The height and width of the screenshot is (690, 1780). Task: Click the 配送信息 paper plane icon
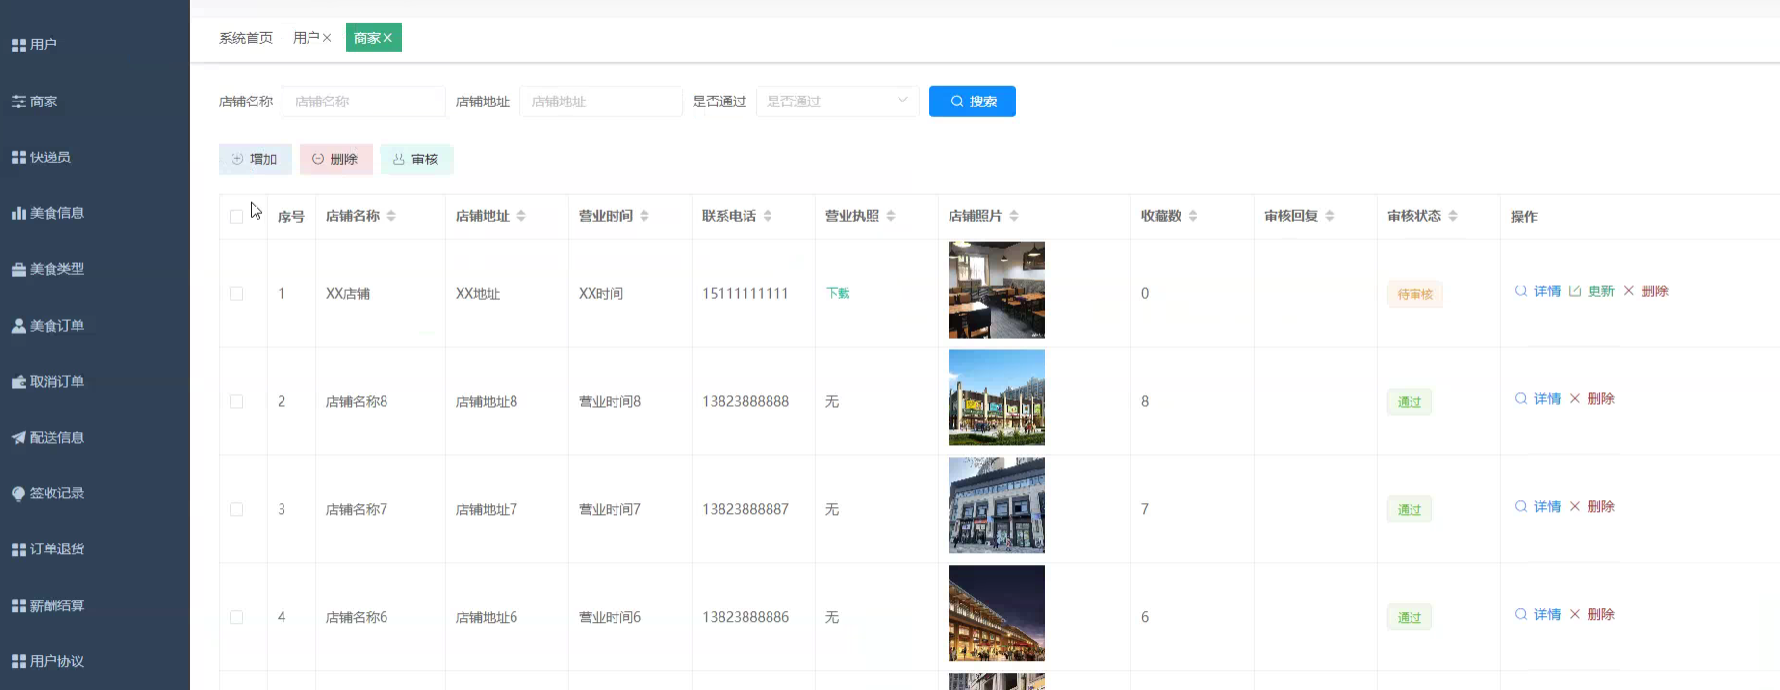point(18,438)
